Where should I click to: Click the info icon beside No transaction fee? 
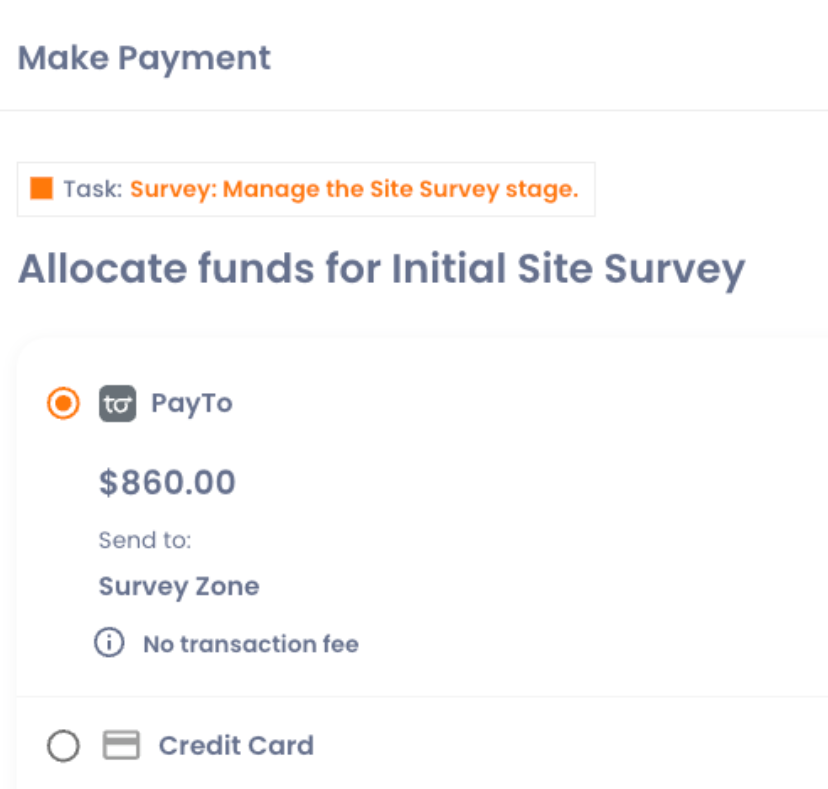tap(109, 643)
